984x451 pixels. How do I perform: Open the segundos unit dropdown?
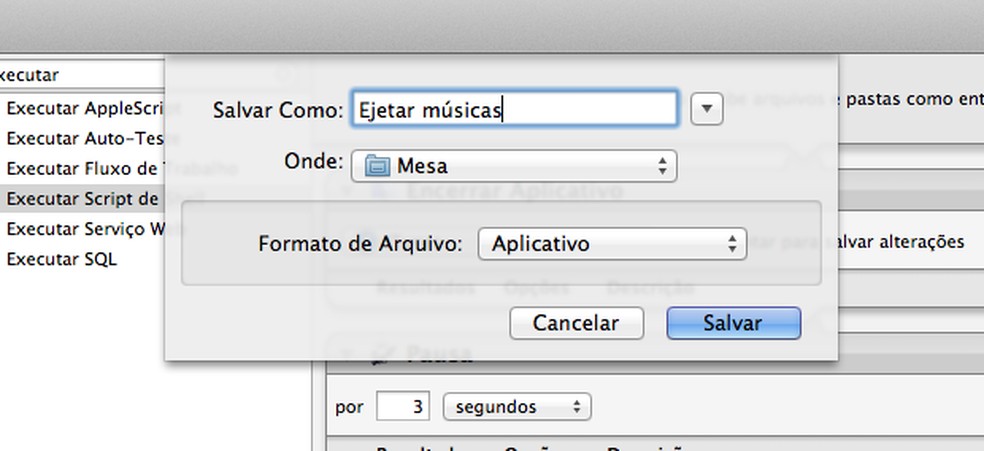point(517,406)
